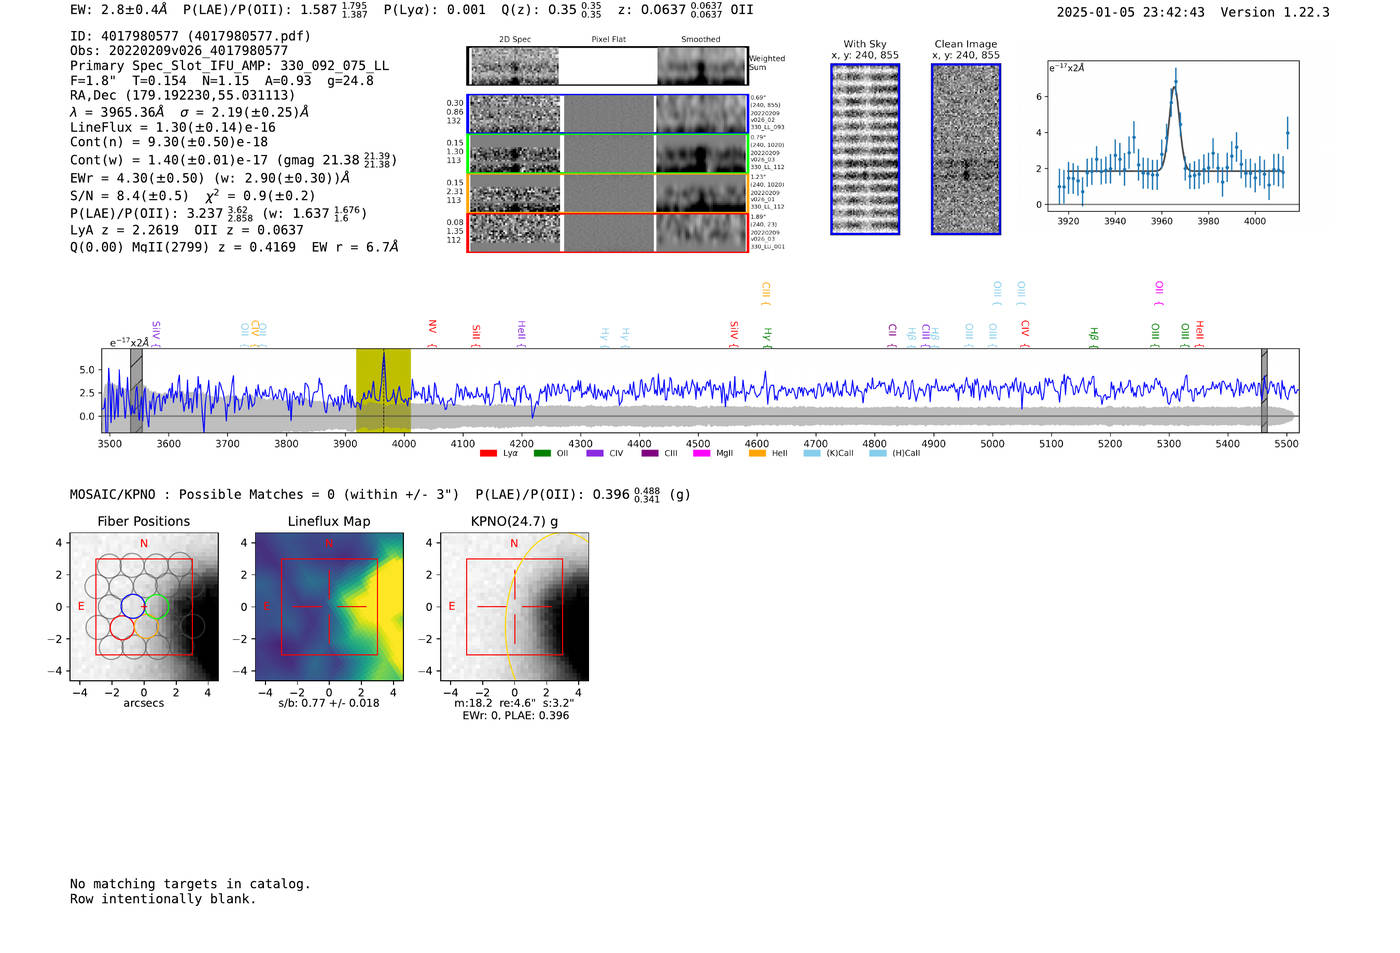
Task: Click the LyA z = 2.2619 text
Action: 124,230
